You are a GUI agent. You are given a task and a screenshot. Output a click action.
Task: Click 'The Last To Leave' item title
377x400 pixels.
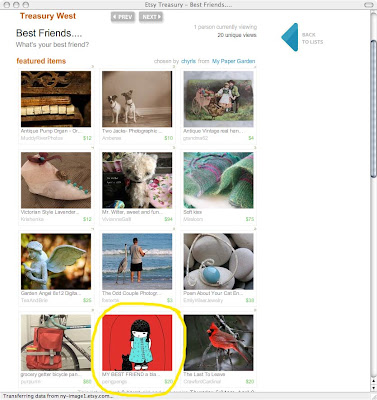(x=204, y=374)
